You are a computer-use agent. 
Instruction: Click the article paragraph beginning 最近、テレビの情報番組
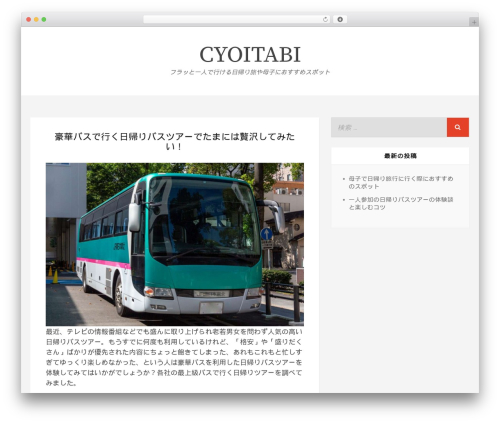pos(174,357)
